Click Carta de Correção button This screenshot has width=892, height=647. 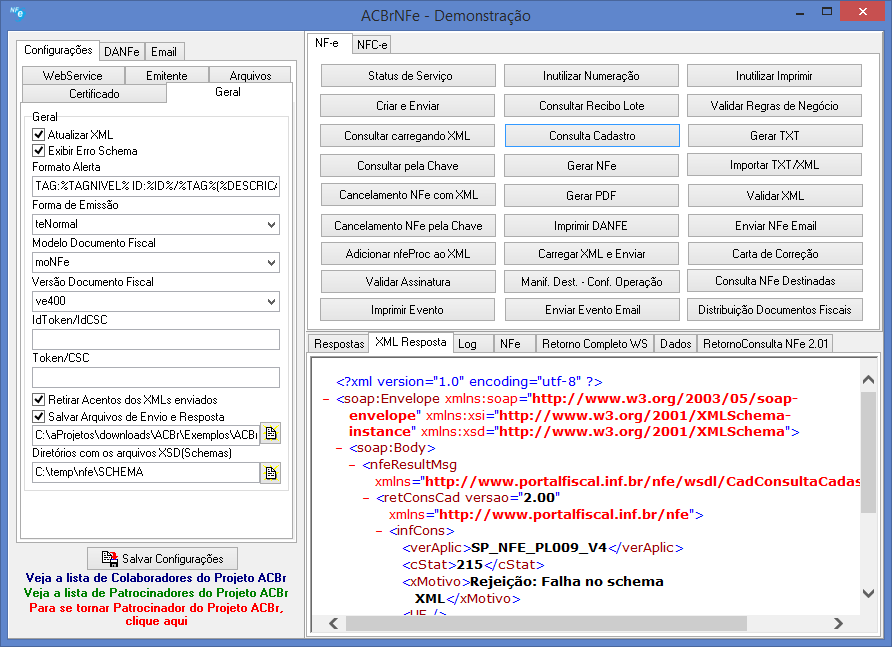pos(775,254)
